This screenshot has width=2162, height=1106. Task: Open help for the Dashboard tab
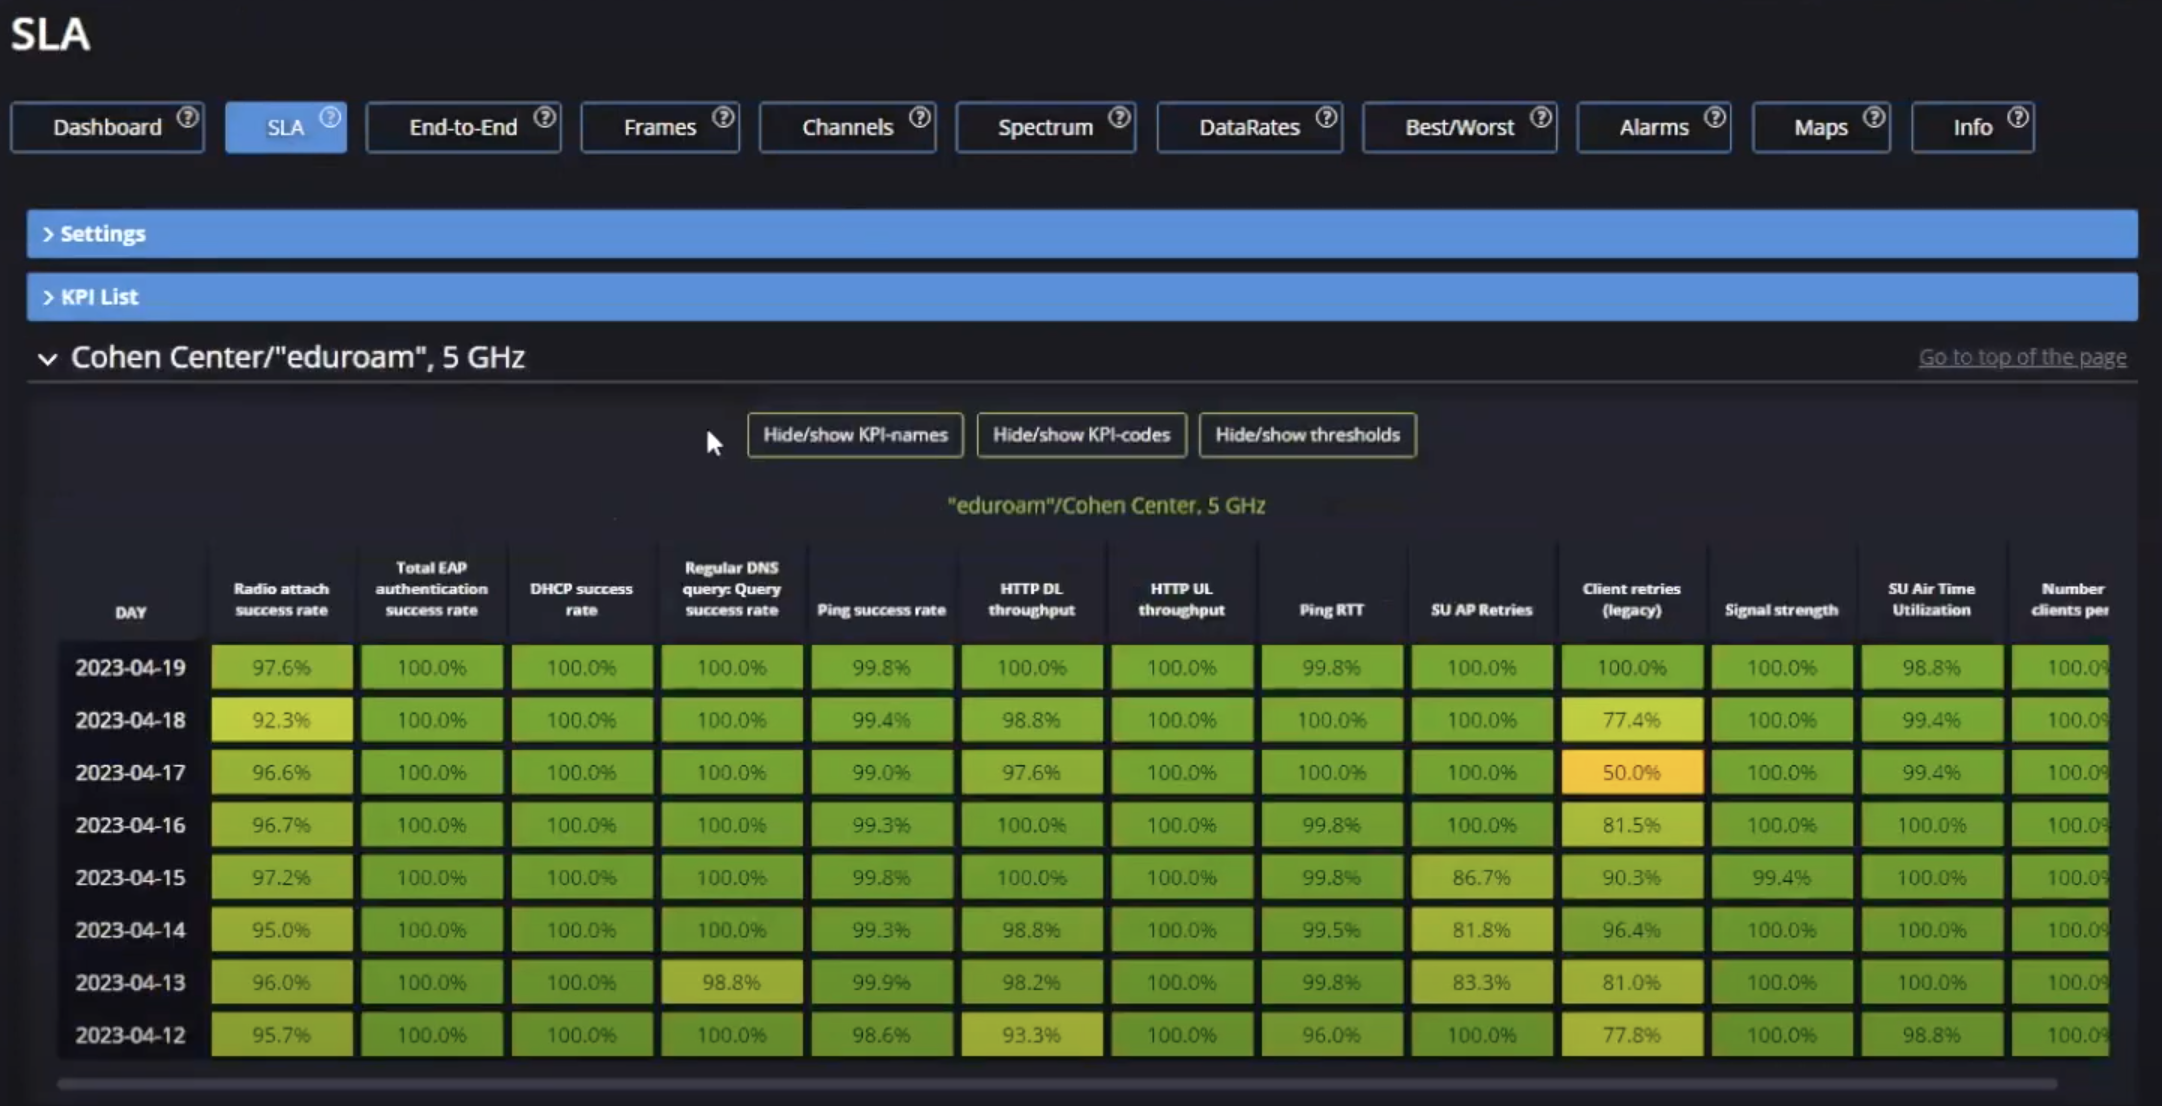188,117
